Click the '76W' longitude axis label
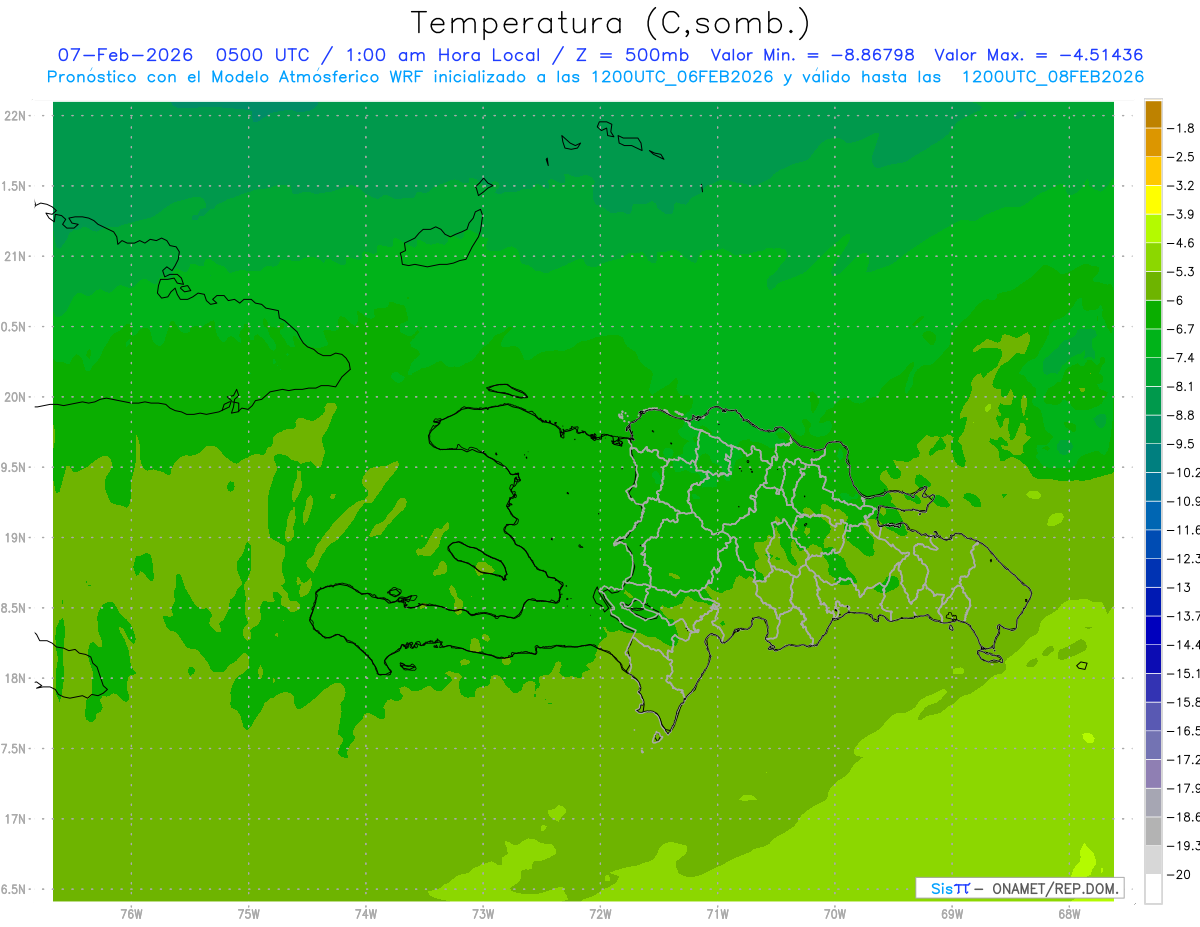The height and width of the screenshot is (927, 1200). (131, 913)
